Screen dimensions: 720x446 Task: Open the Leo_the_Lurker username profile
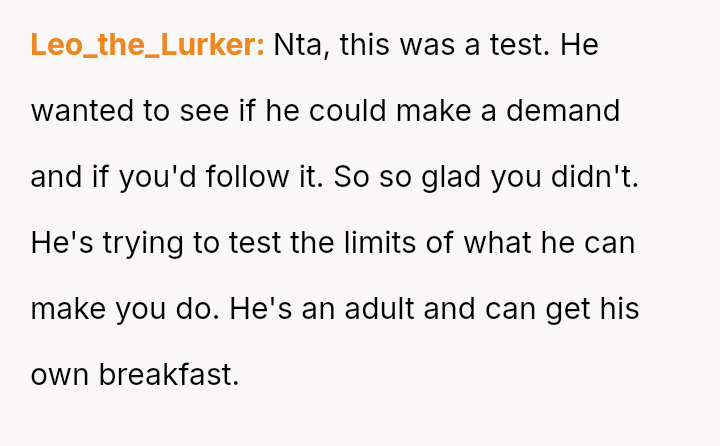(x=147, y=45)
